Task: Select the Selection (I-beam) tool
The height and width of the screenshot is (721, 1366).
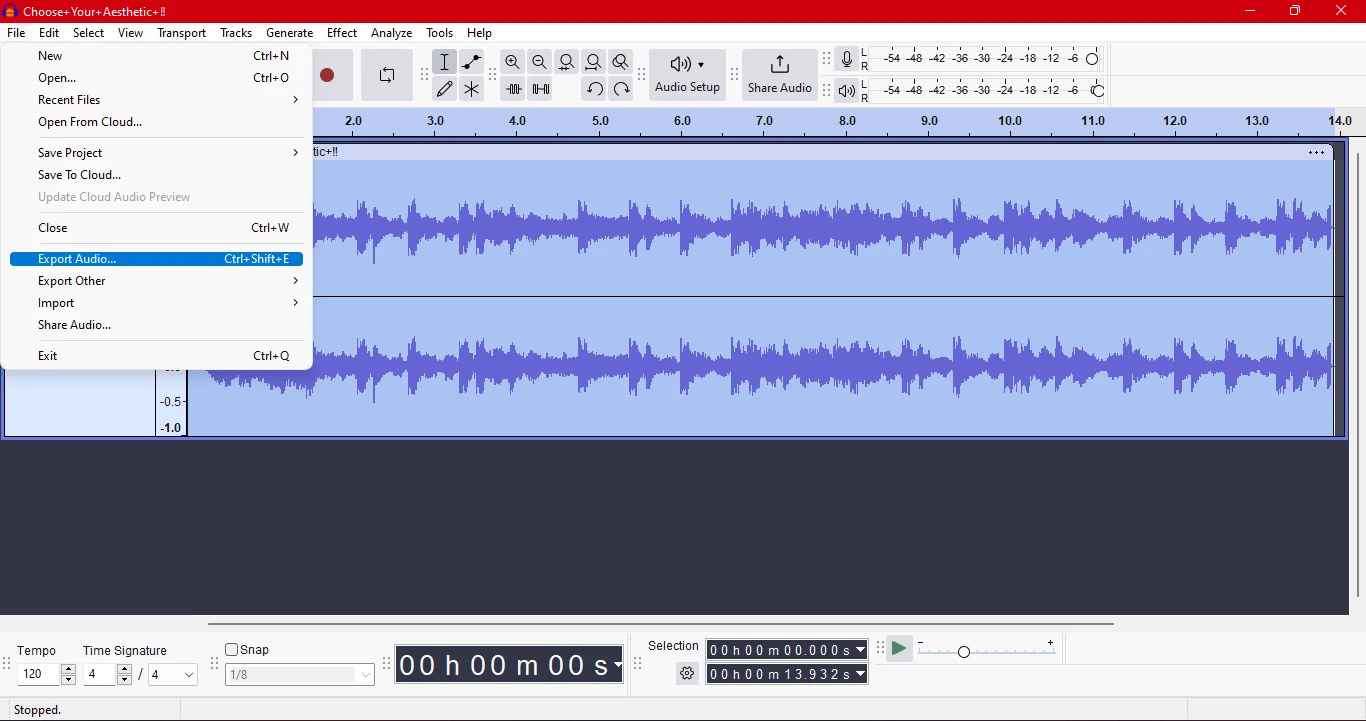Action: tap(445, 62)
